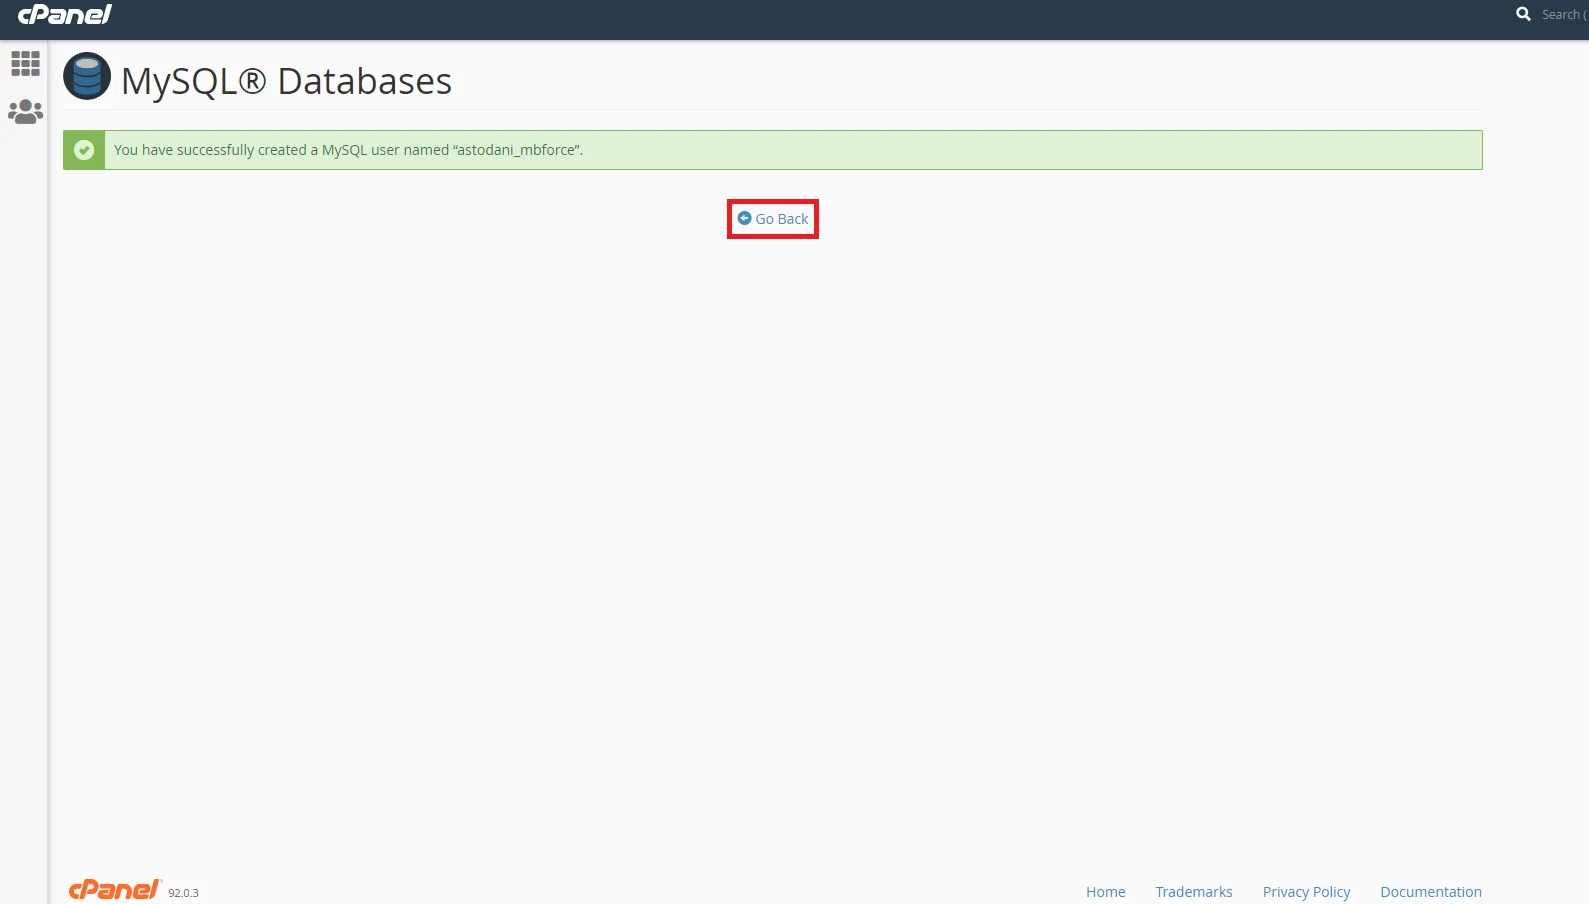Viewport: 1589px width, 904px height.
Task: Click the successfully created user message text
Action: [280, 150]
